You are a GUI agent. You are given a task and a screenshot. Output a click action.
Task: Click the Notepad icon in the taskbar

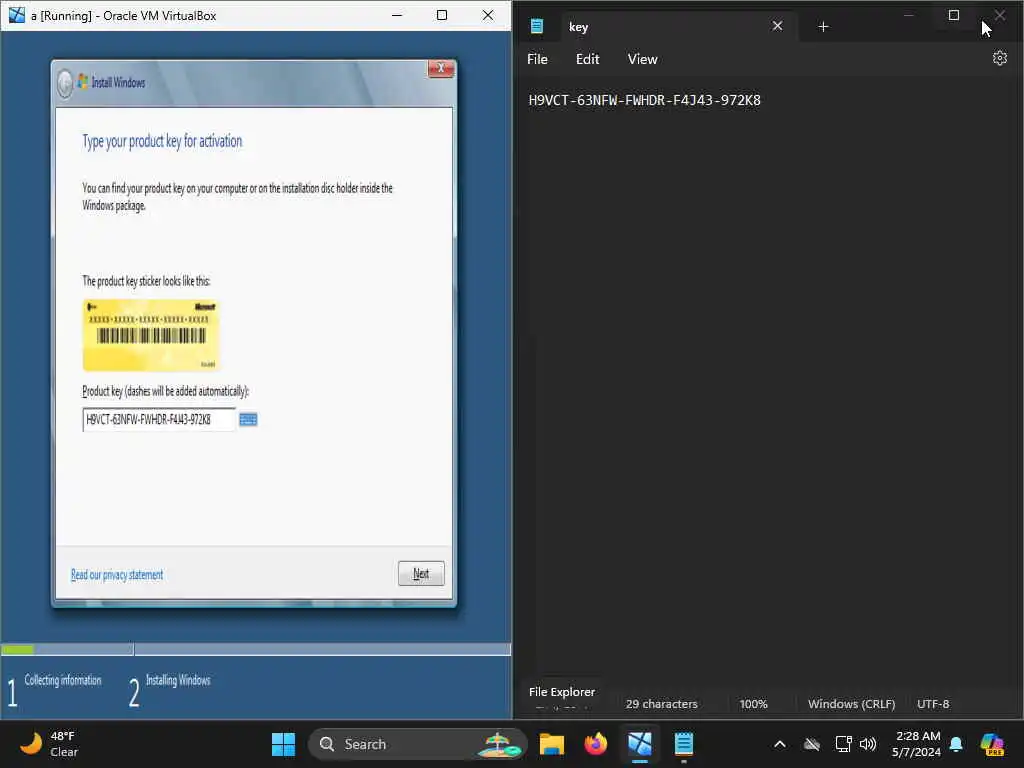tap(684, 744)
